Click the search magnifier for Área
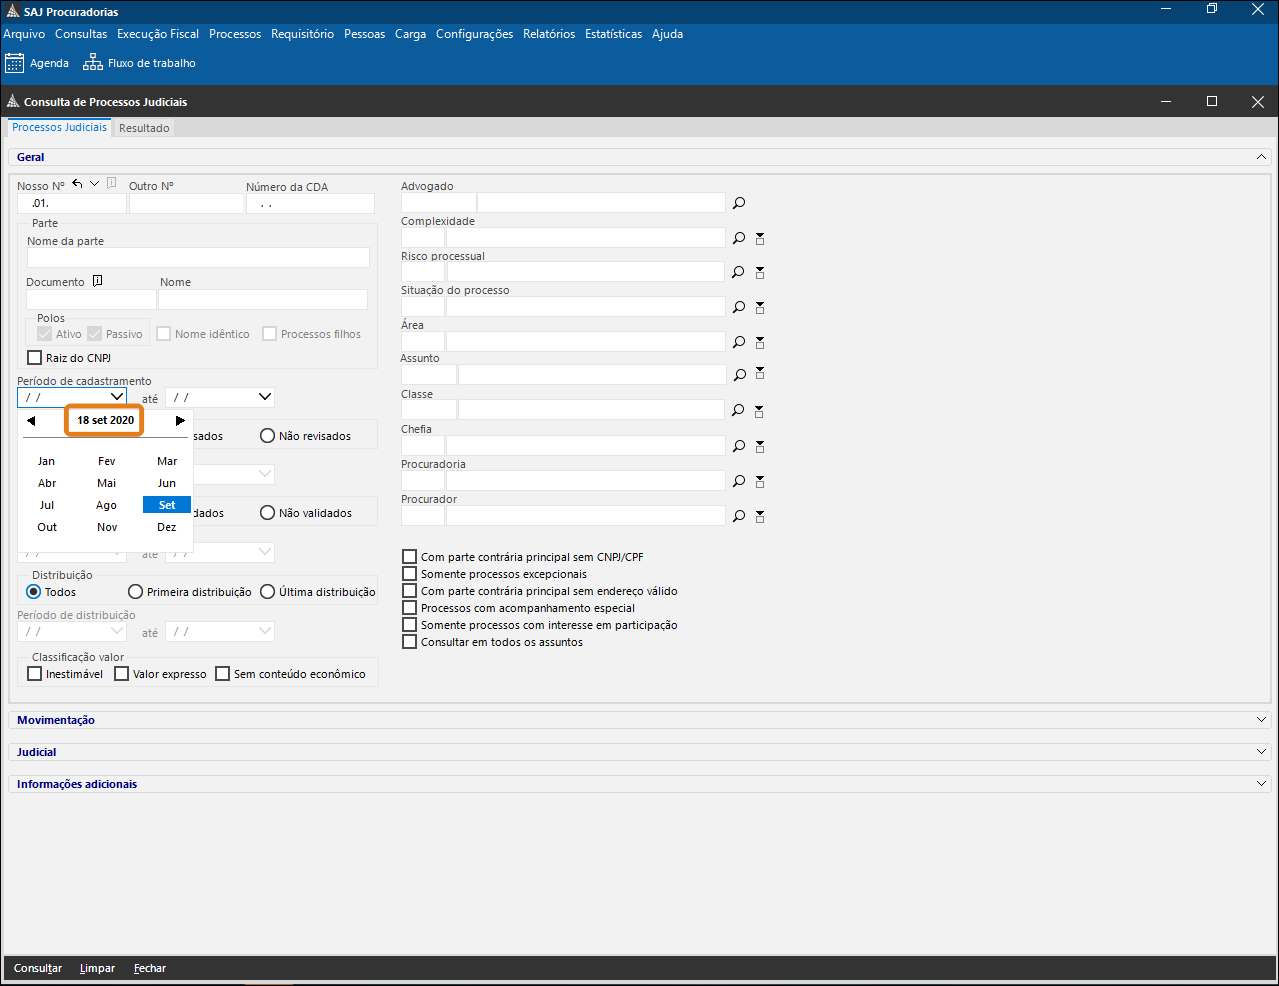The width and height of the screenshot is (1279, 986). 739,342
